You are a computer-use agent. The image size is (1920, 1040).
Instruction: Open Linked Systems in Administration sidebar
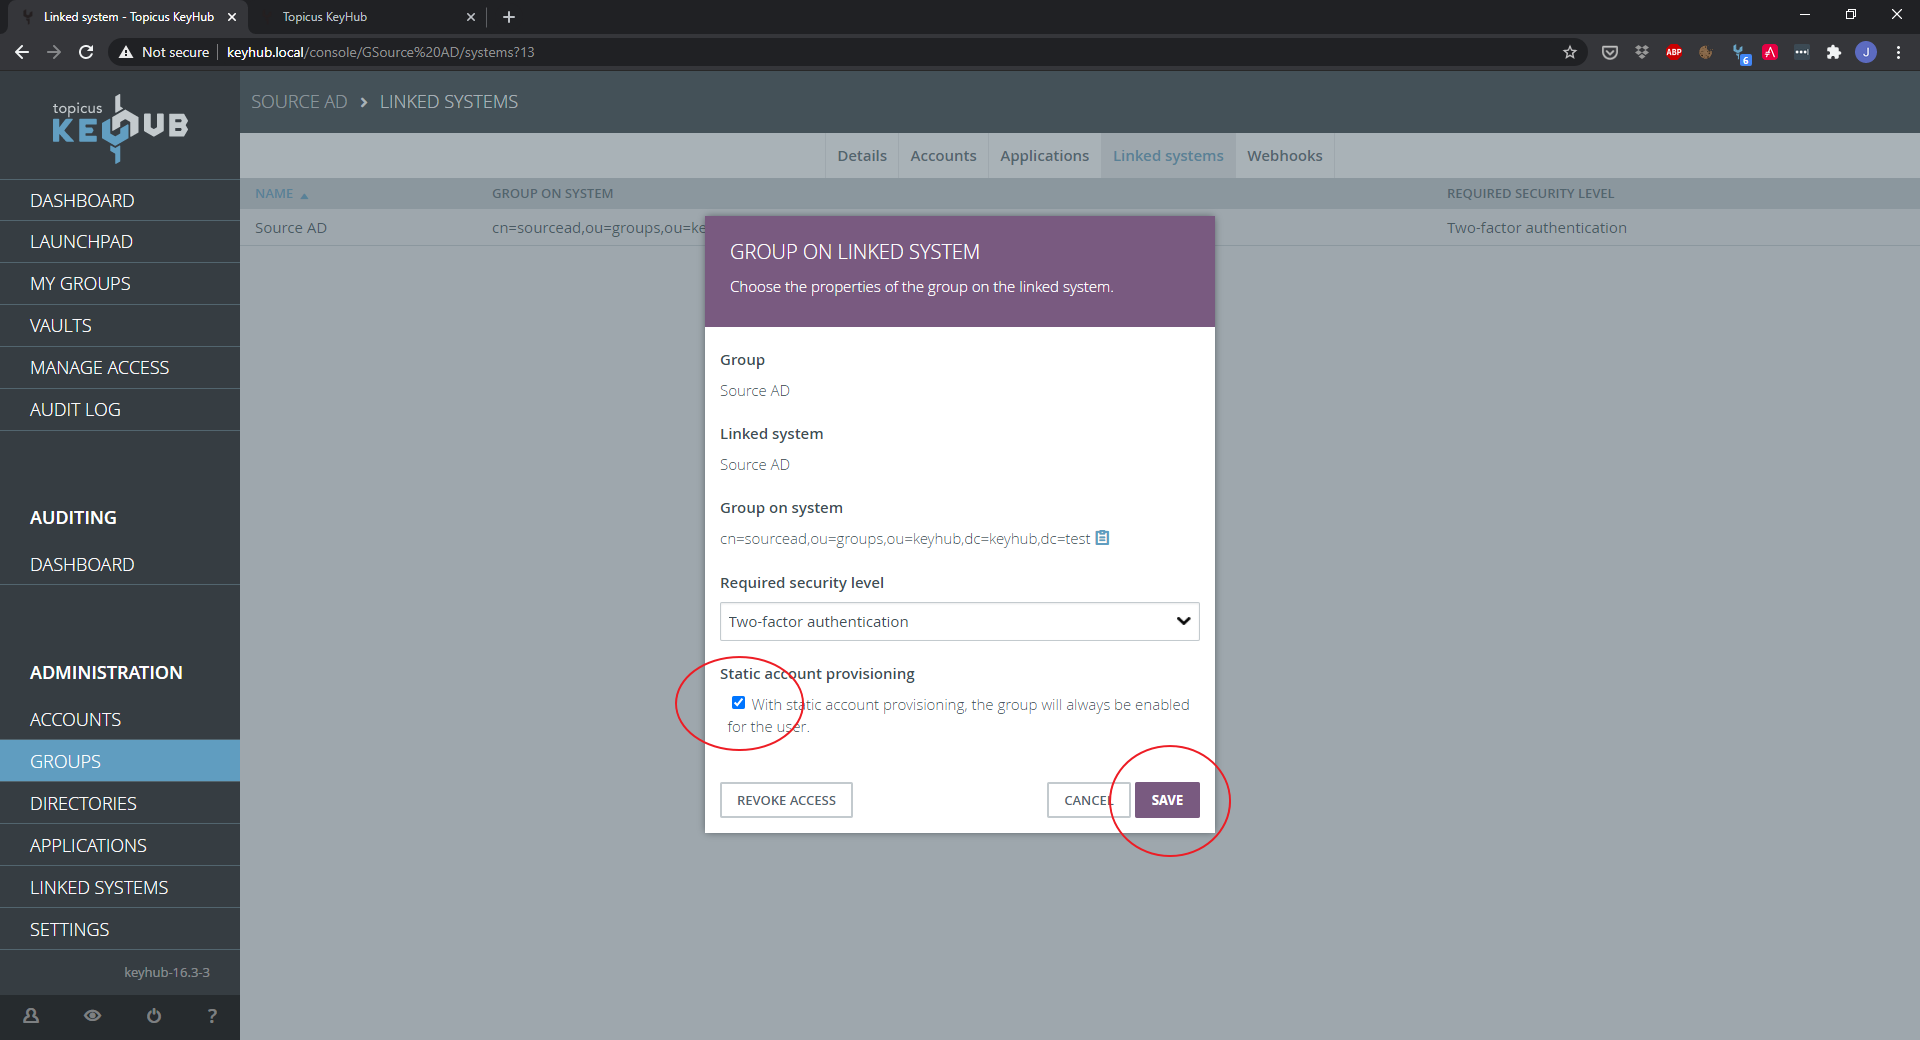120,888
